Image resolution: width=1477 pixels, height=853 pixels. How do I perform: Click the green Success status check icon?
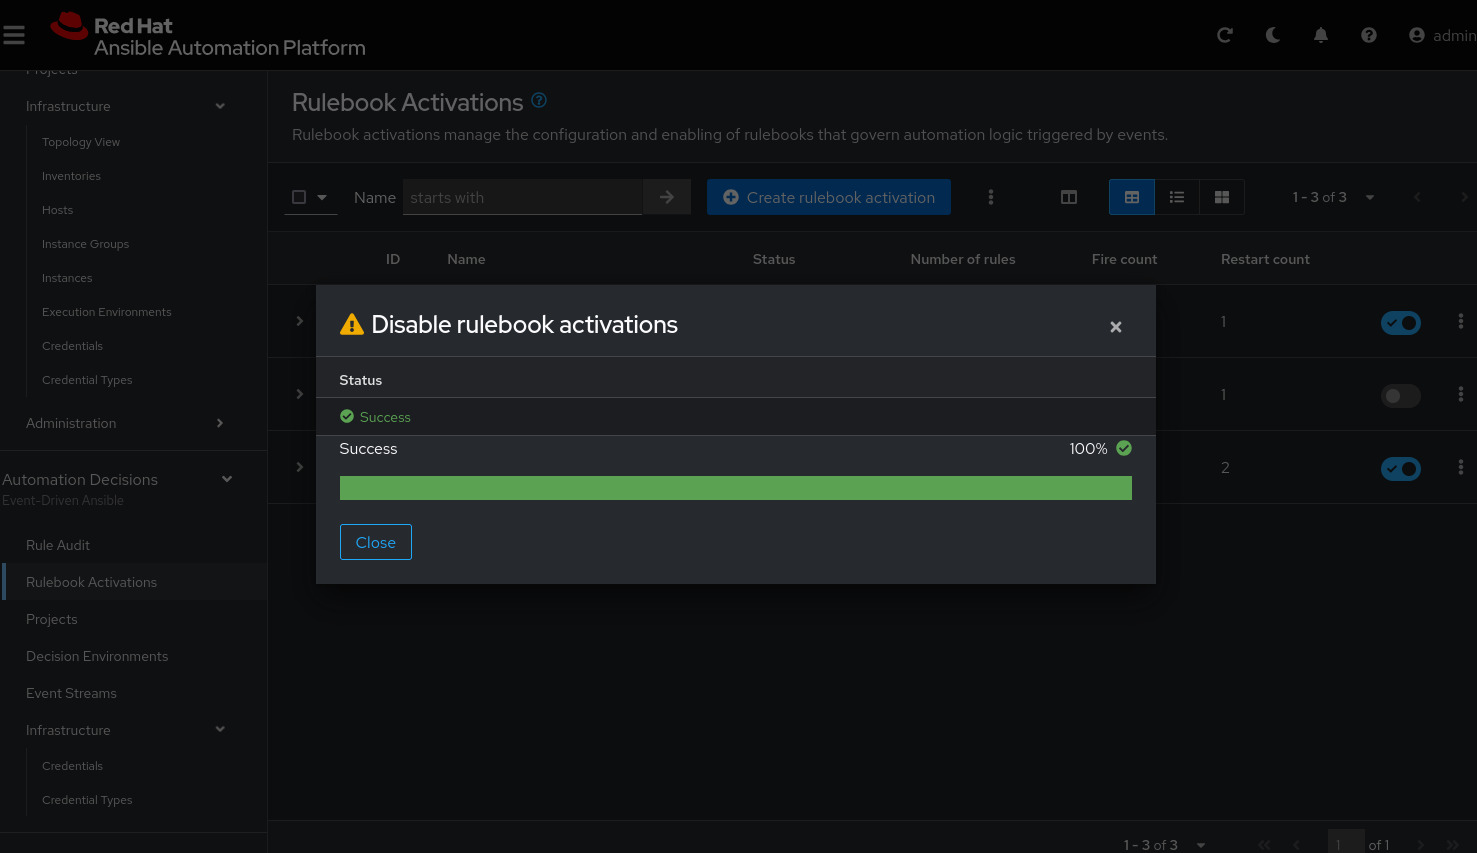[347, 416]
